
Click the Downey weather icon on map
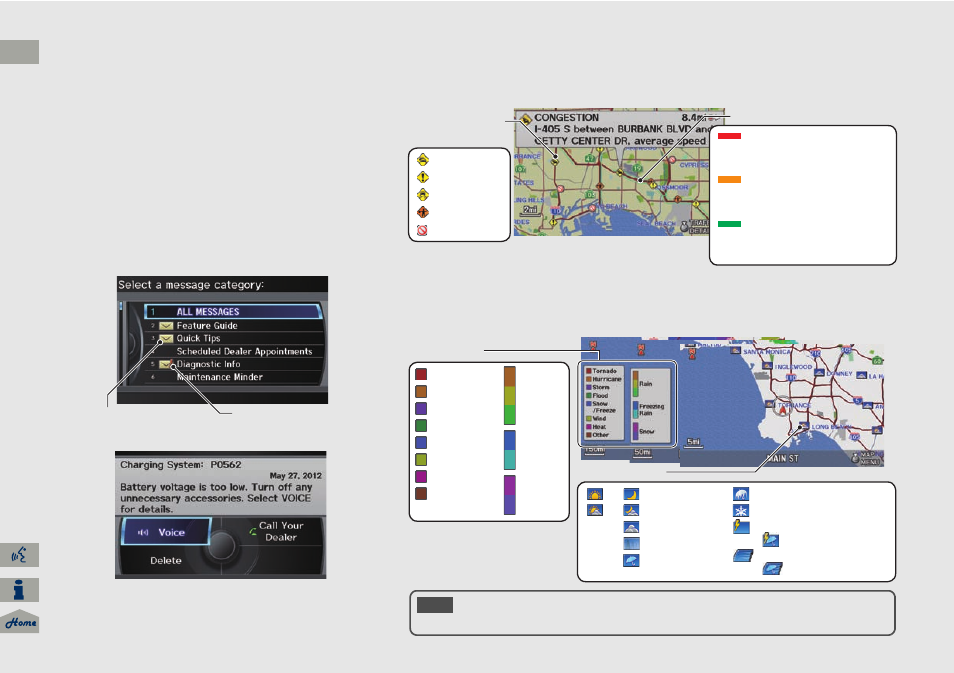pyautogui.click(x=819, y=372)
